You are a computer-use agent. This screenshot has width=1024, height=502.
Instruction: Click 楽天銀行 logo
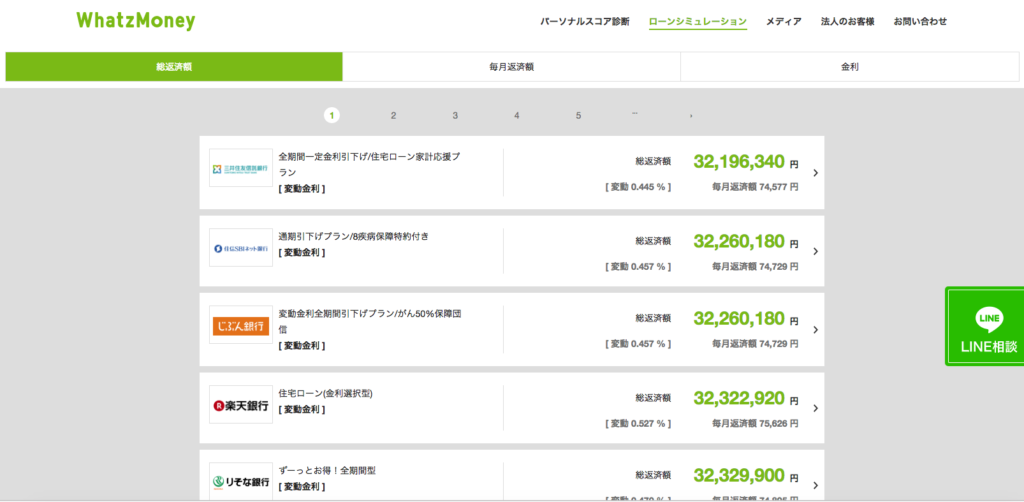pos(241,405)
